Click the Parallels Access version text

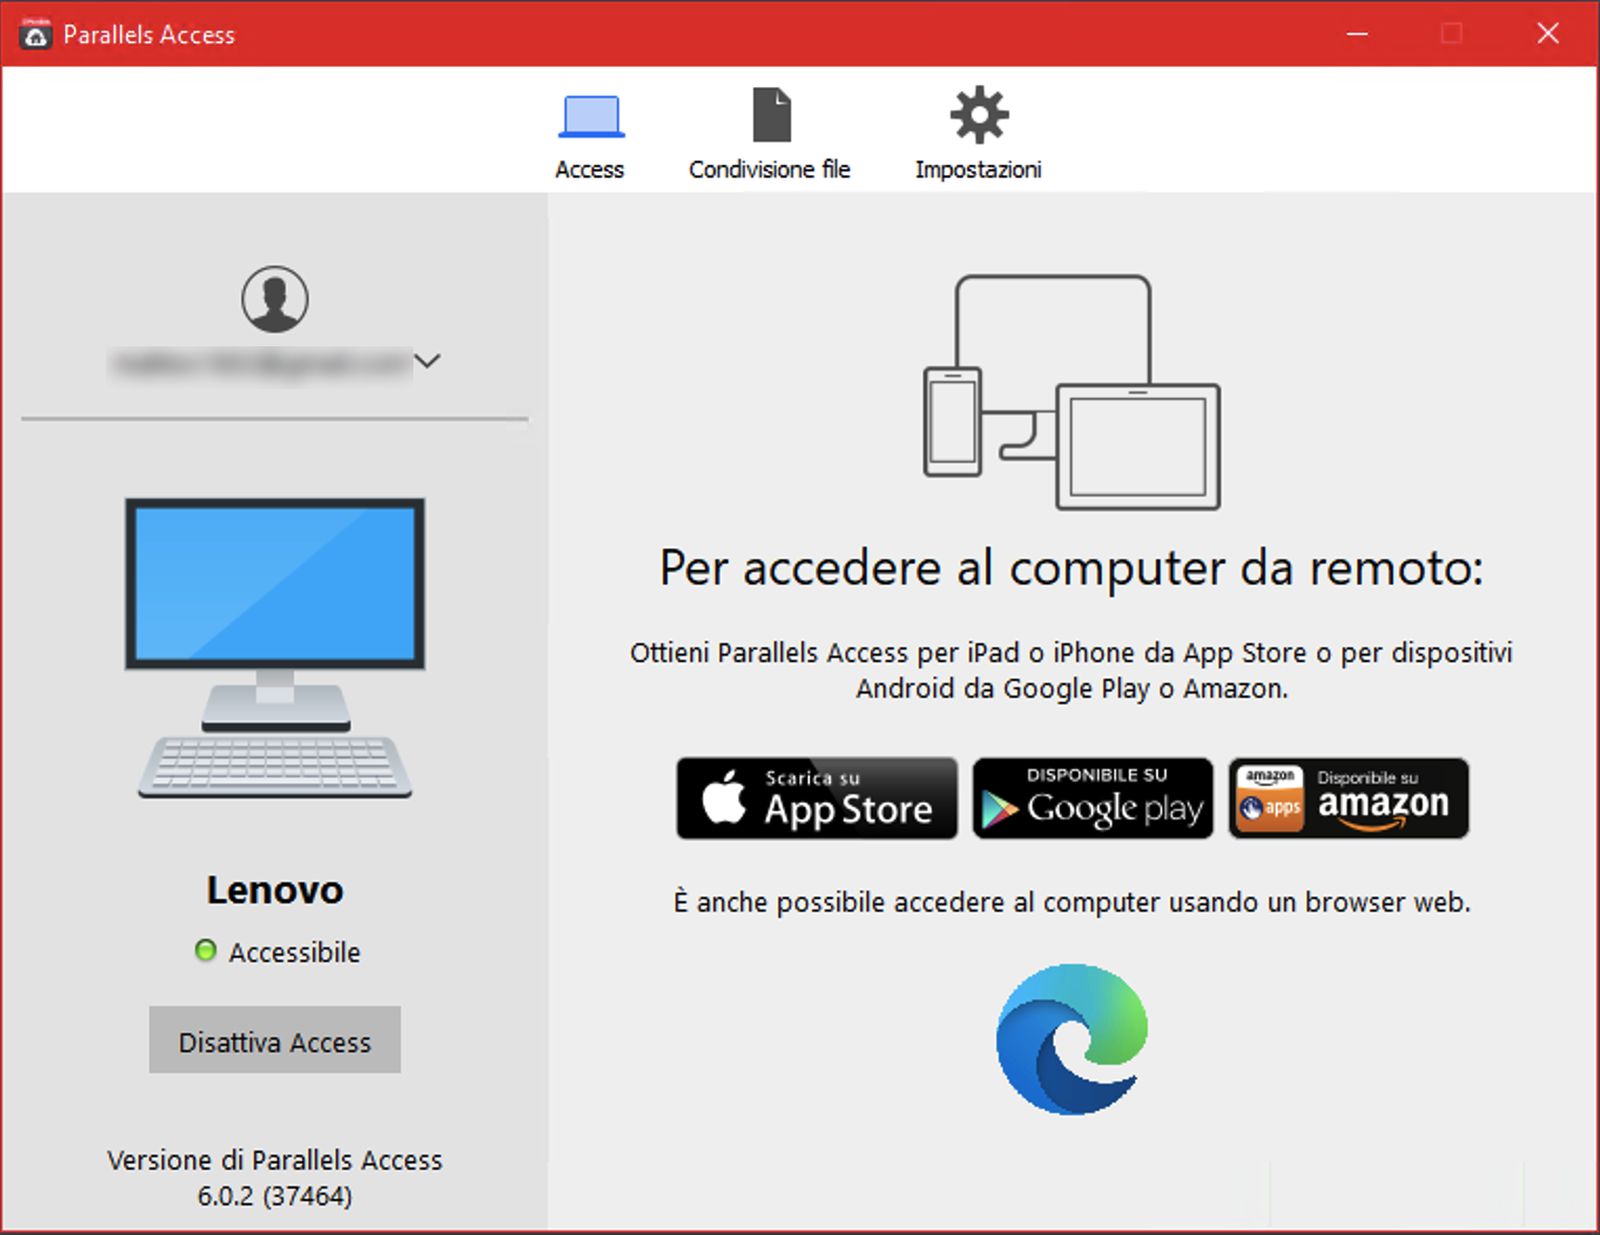pos(275,1178)
